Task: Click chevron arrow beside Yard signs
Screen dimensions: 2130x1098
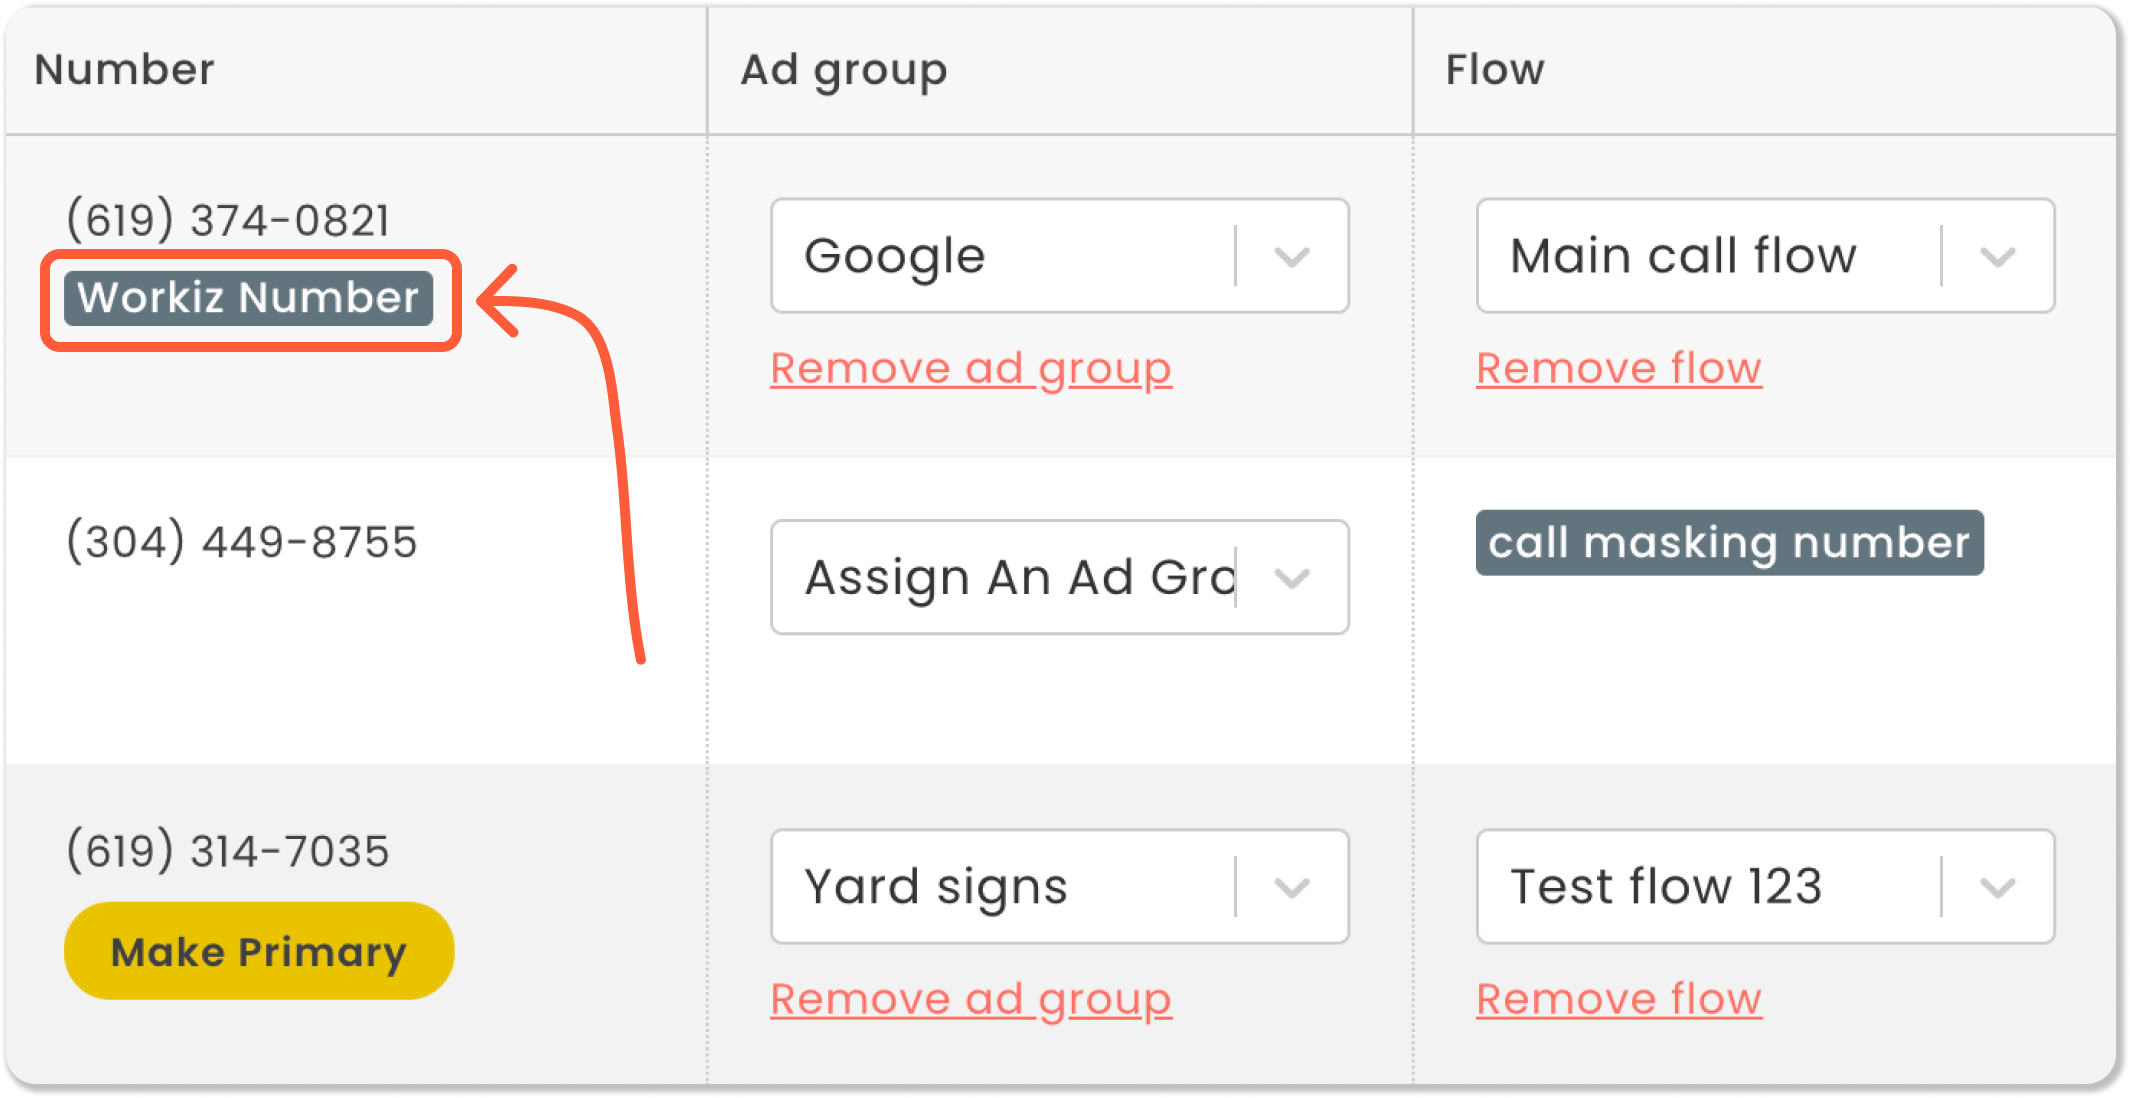Action: click(1292, 887)
